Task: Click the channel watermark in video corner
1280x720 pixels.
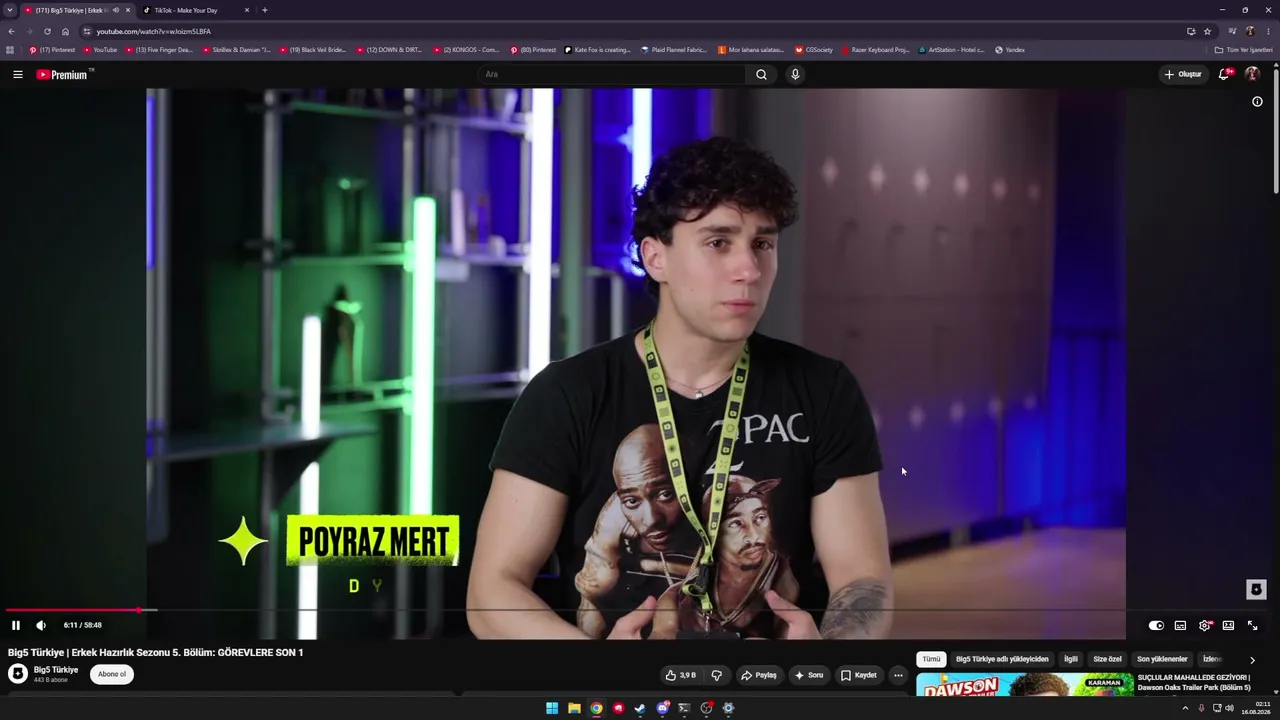Action: click(x=1257, y=589)
